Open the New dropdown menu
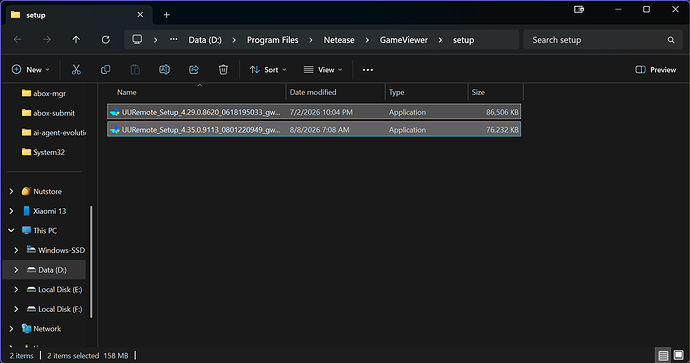Screen dimensions: 690x363 pyautogui.click(x=30, y=70)
